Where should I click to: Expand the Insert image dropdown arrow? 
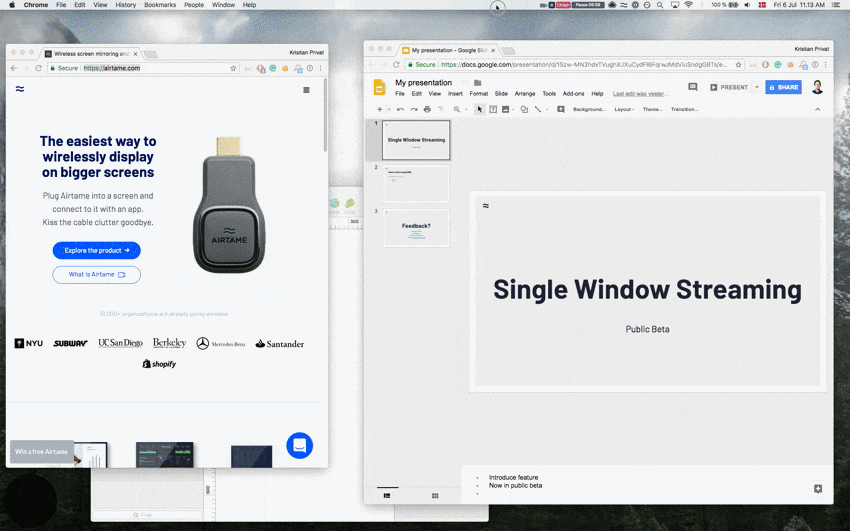coord(514,109)
